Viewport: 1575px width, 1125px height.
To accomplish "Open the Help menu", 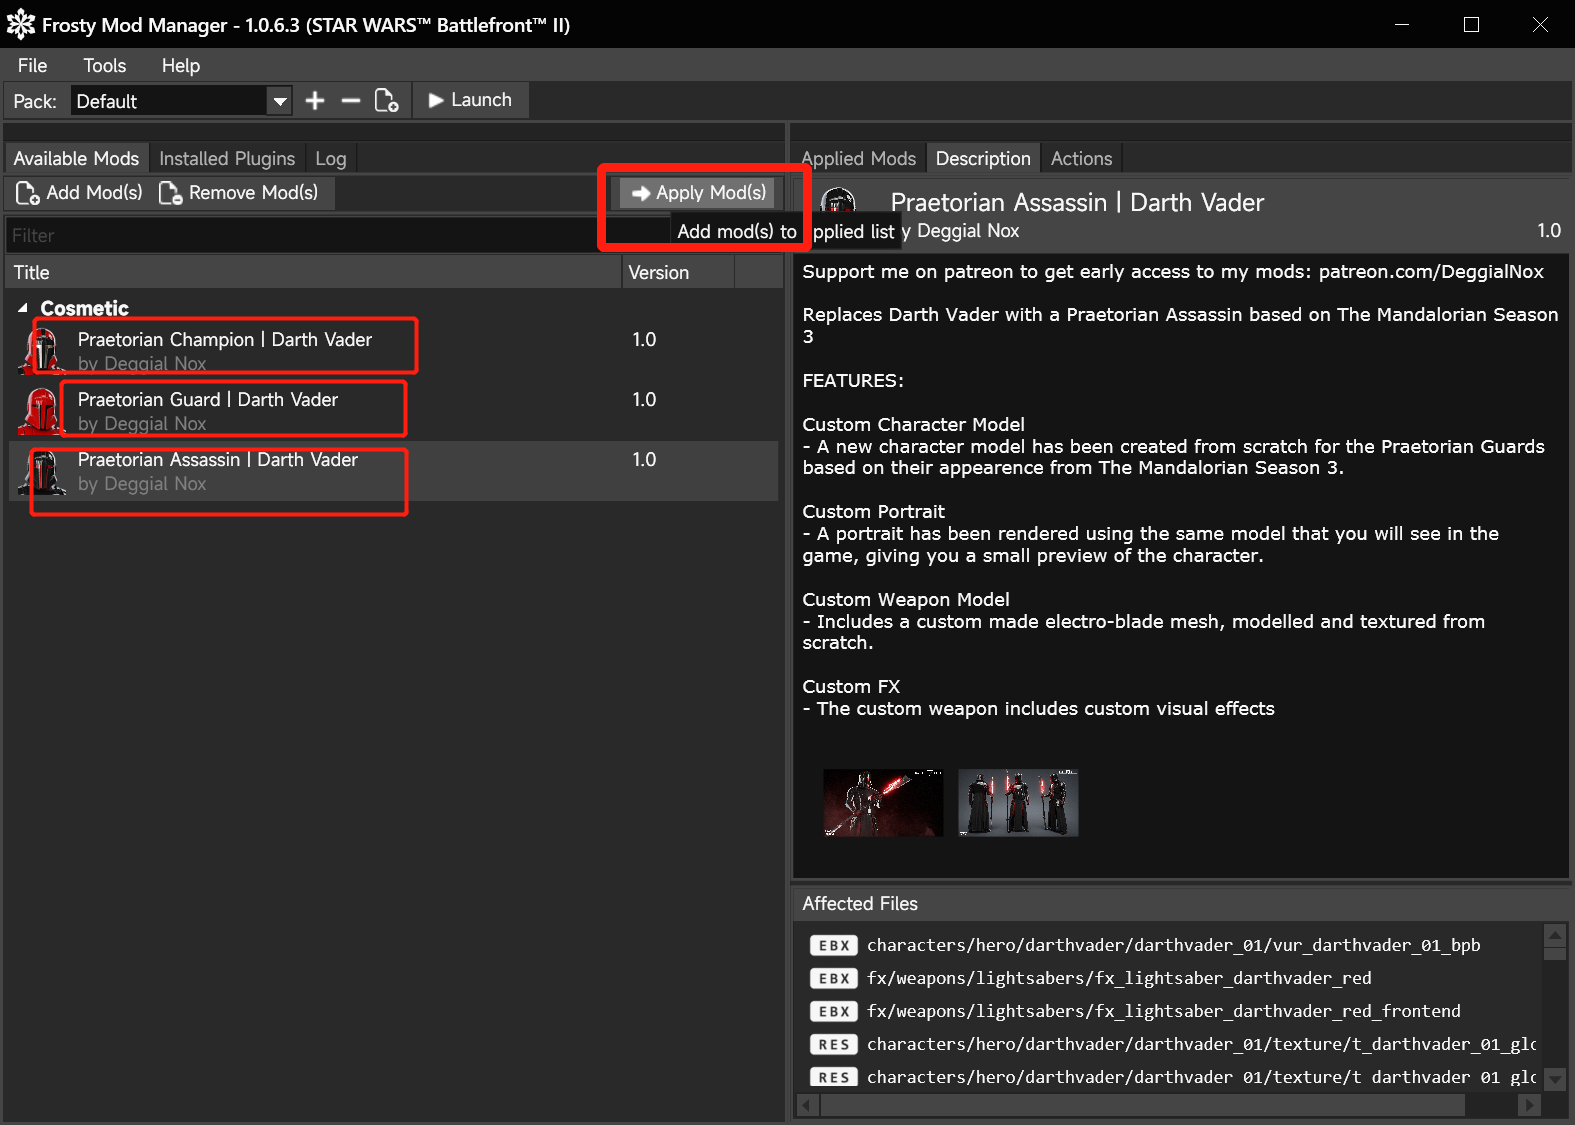I will (x=180, y=66).
